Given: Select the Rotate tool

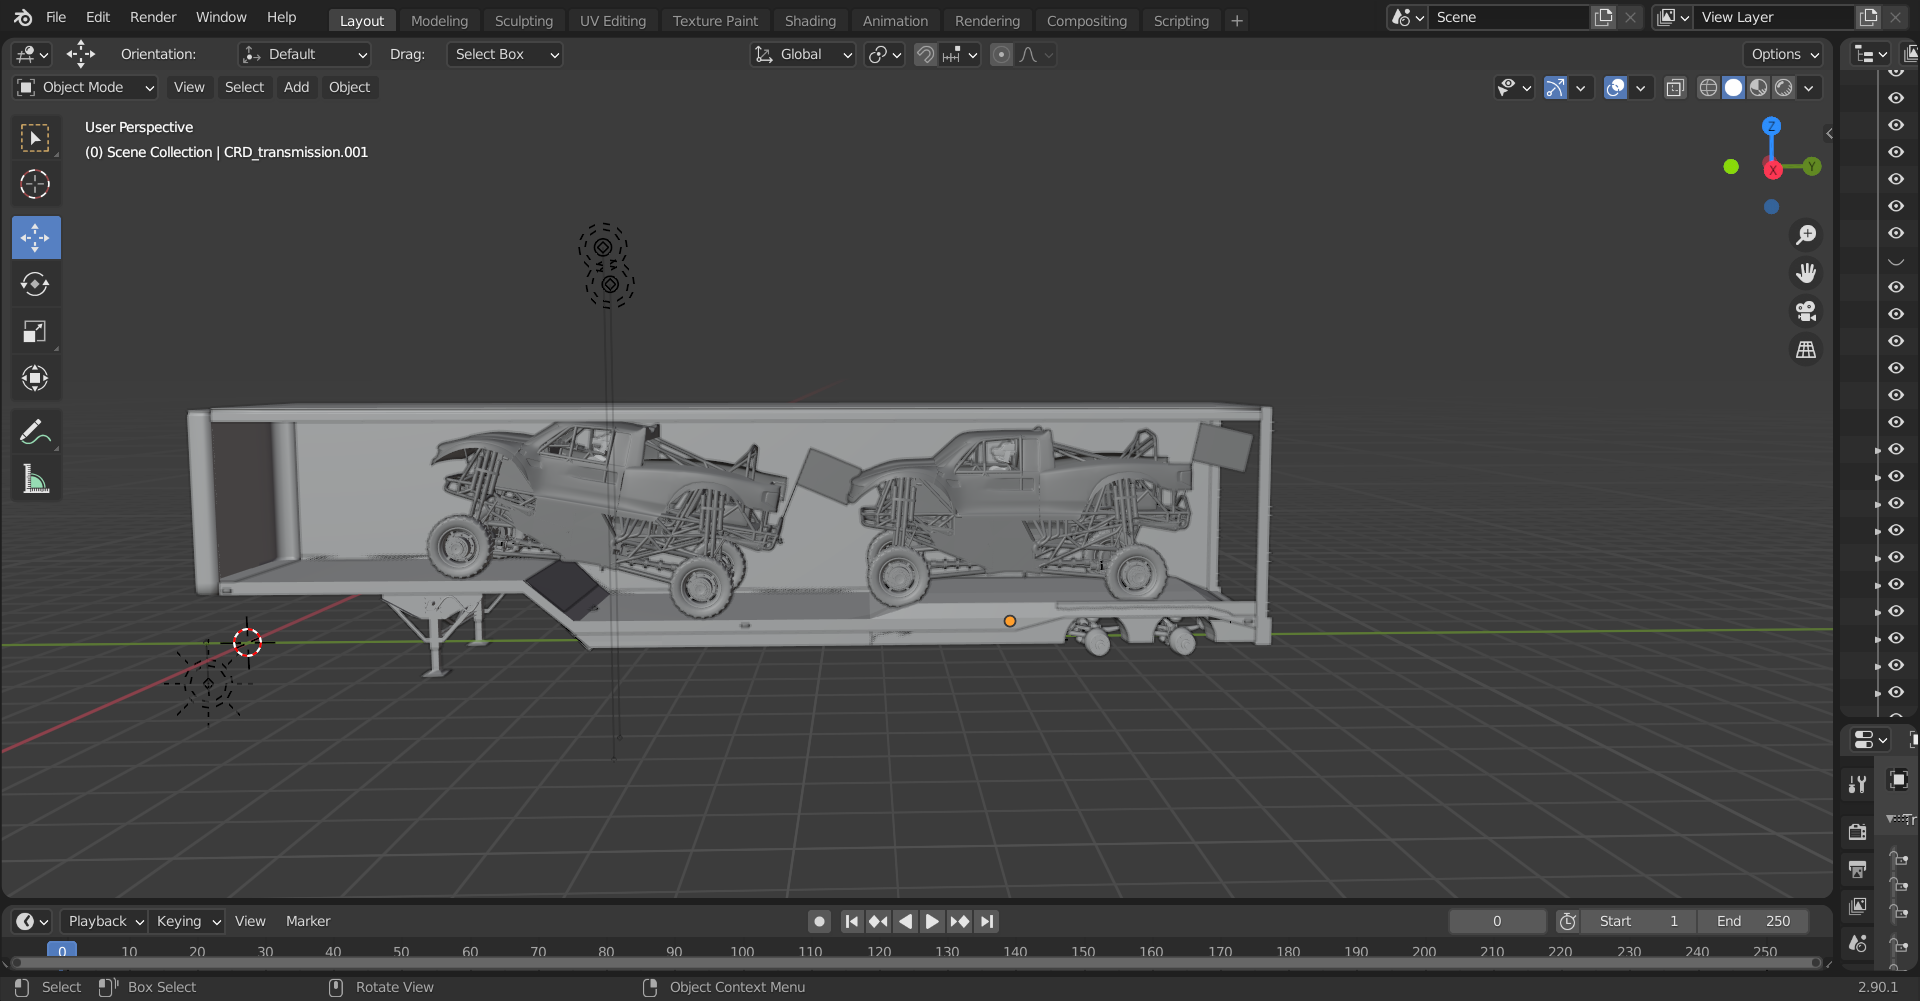Looking at the screenshot, I should (35, 285).
